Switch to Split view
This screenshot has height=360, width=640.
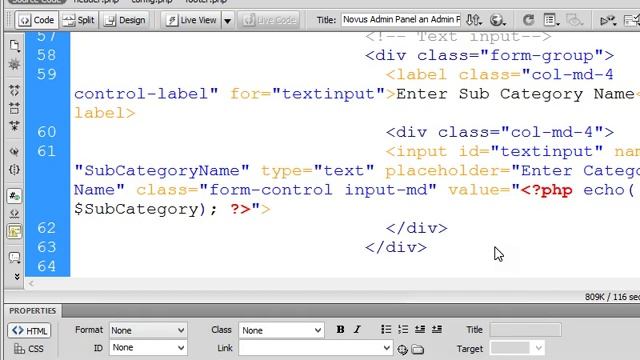(79, 20)
